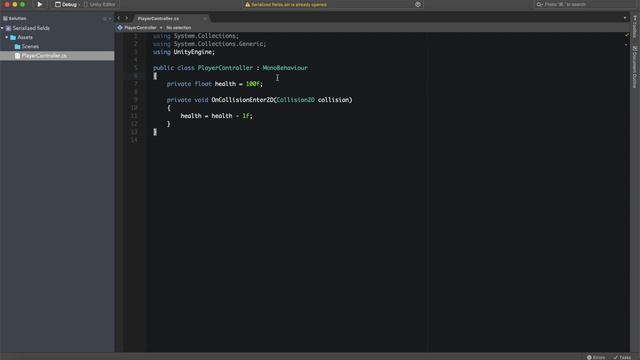640x360 pixels.
Task: Click the 'Serialized fields.sln is already opened' message
Action: coord(289,4)
